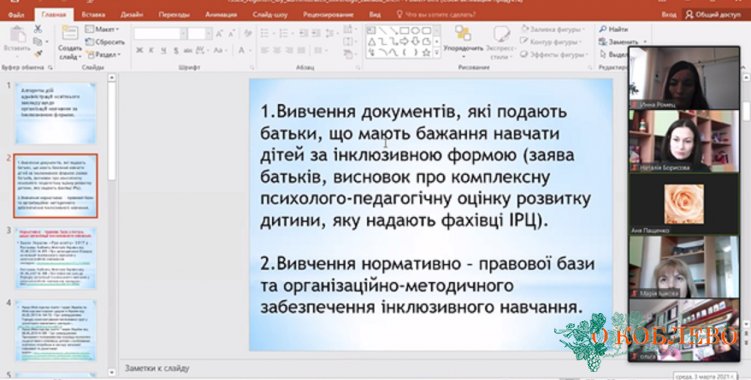Open the Файл tab

16,15
